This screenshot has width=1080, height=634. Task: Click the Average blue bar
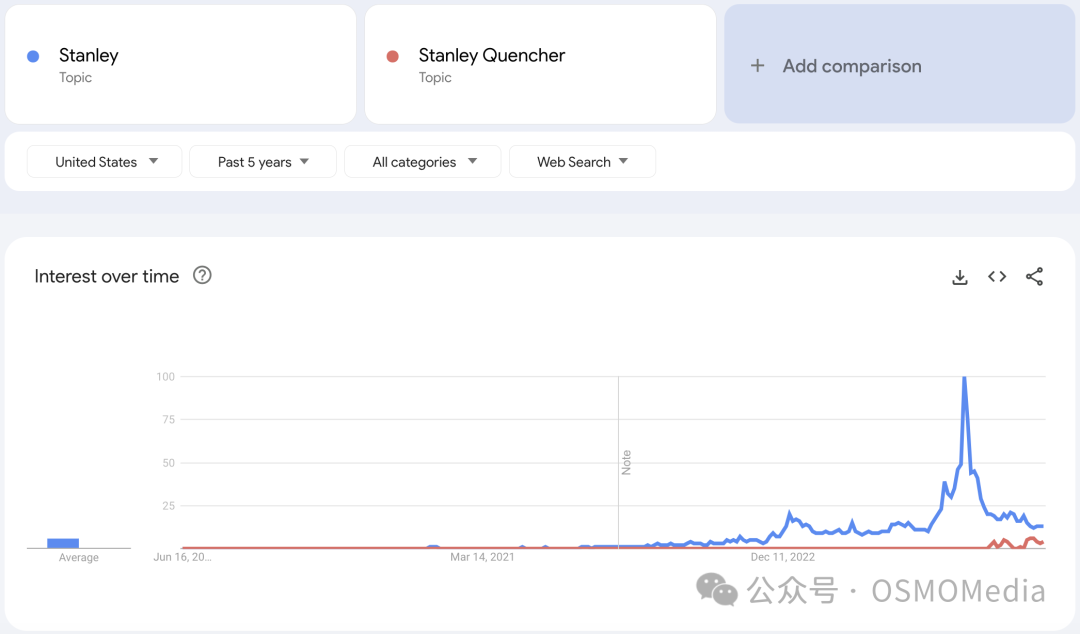pos(63,543)
